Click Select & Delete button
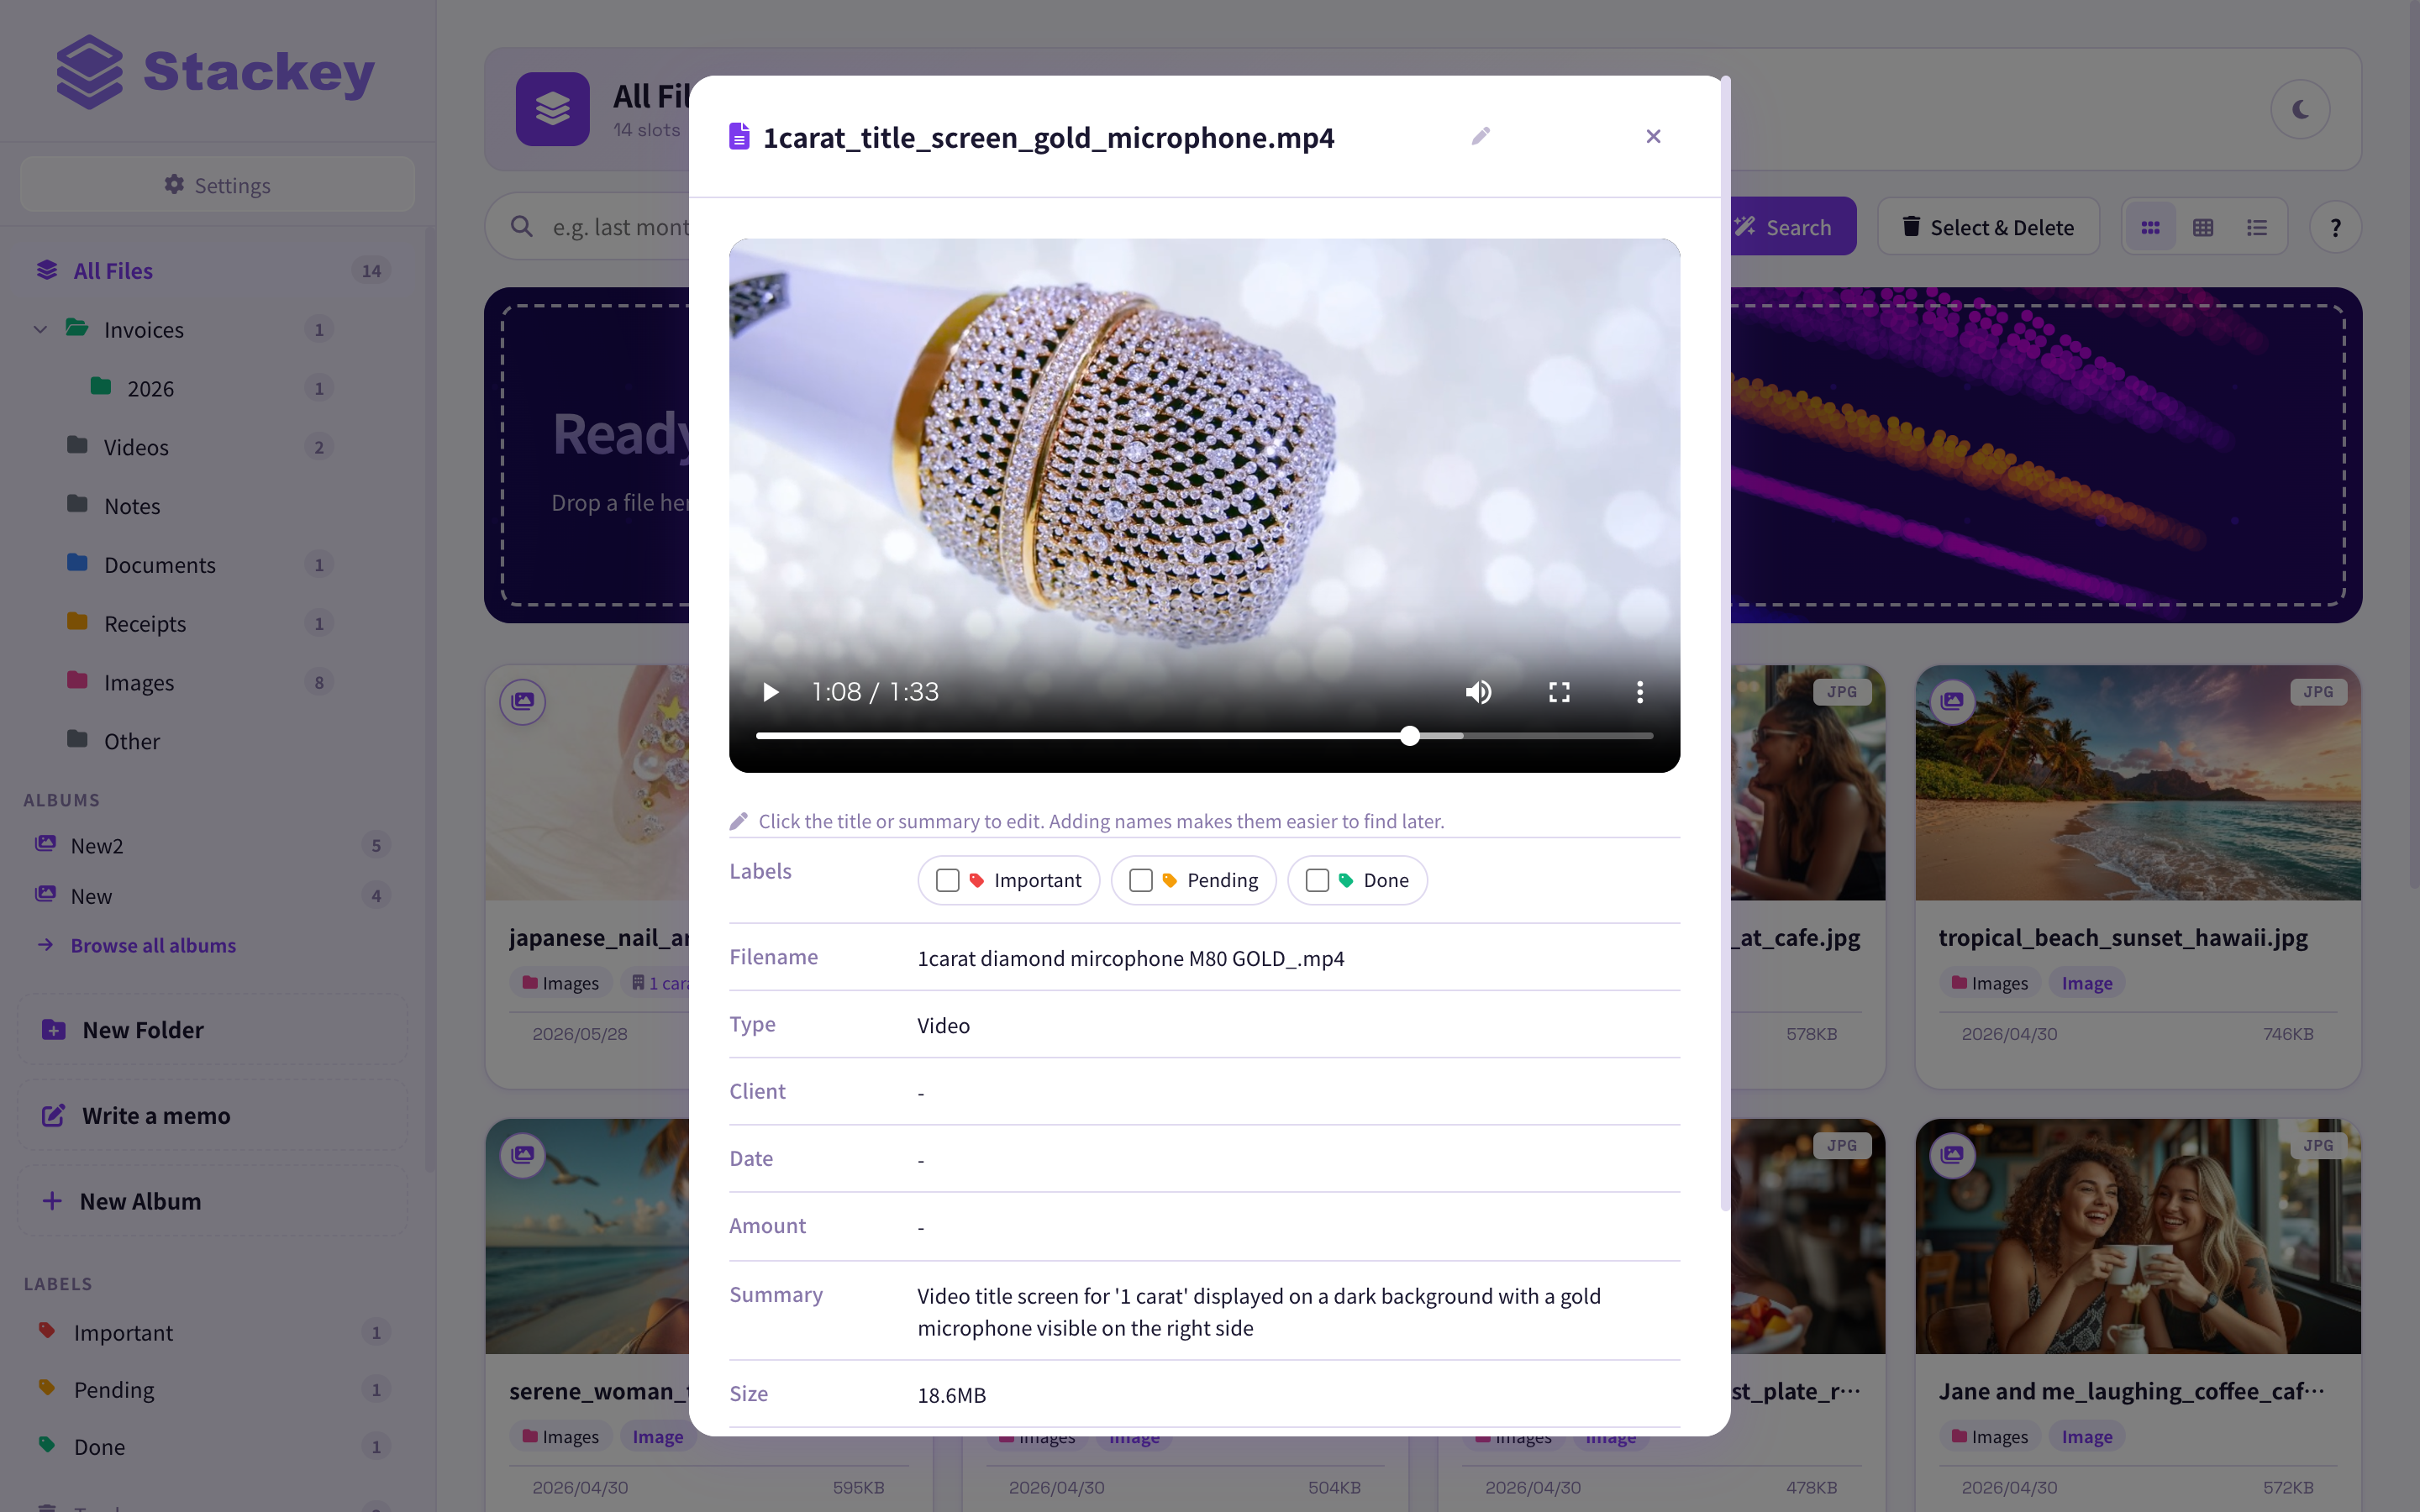Screen dimensions: 2420x1512 (x=1988, y=227)
